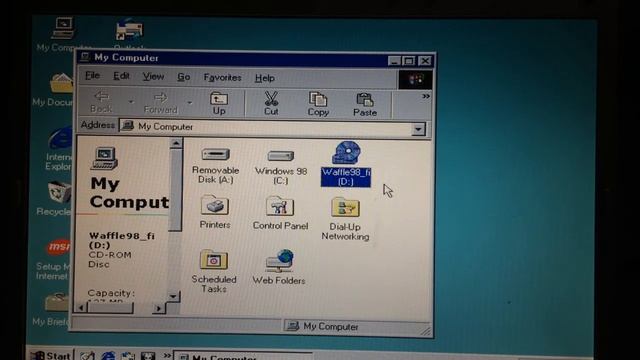Viewport: 640px width, 360px height.
Task: Expand the Forward history dropdown arrow
Action: click(189, 102)
